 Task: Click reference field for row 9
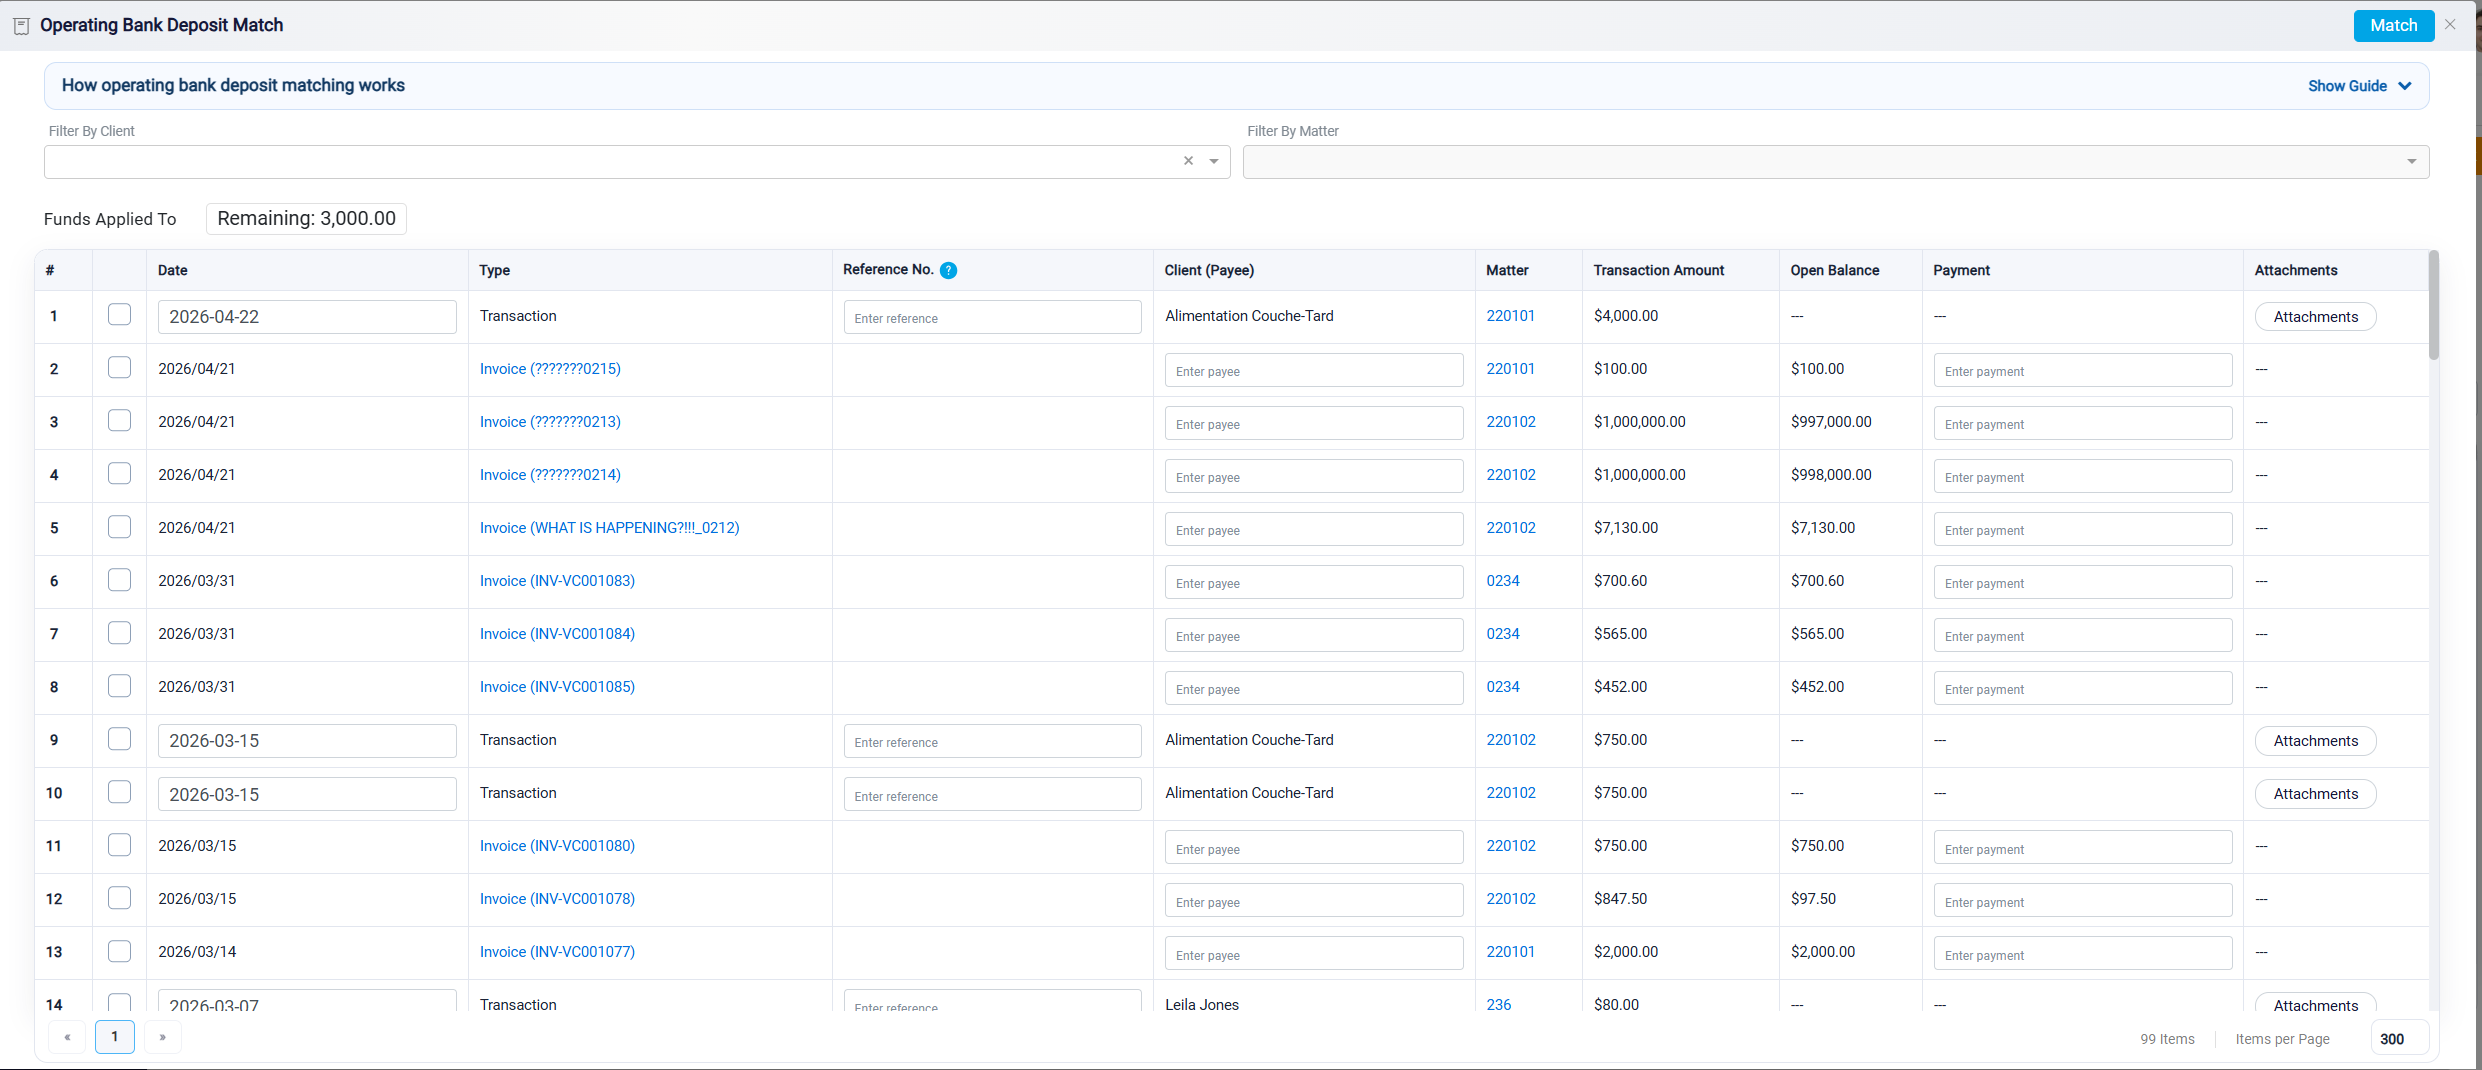pyautogui.click(x=992, y=741)
